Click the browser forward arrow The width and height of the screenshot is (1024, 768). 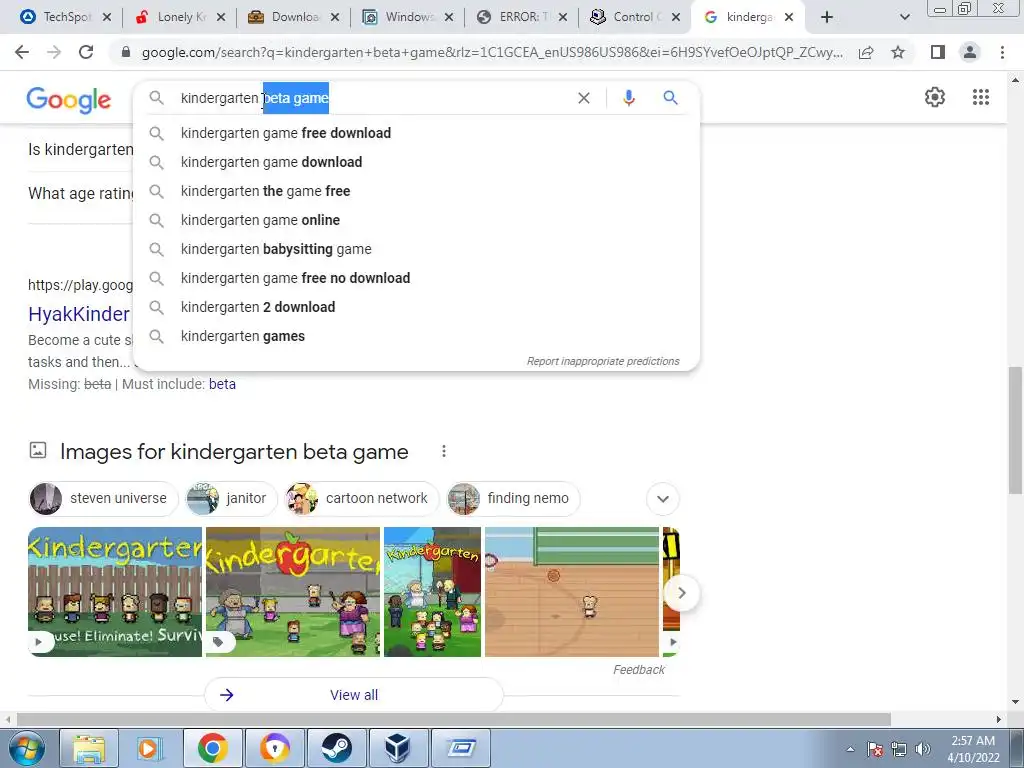(54, 52)
